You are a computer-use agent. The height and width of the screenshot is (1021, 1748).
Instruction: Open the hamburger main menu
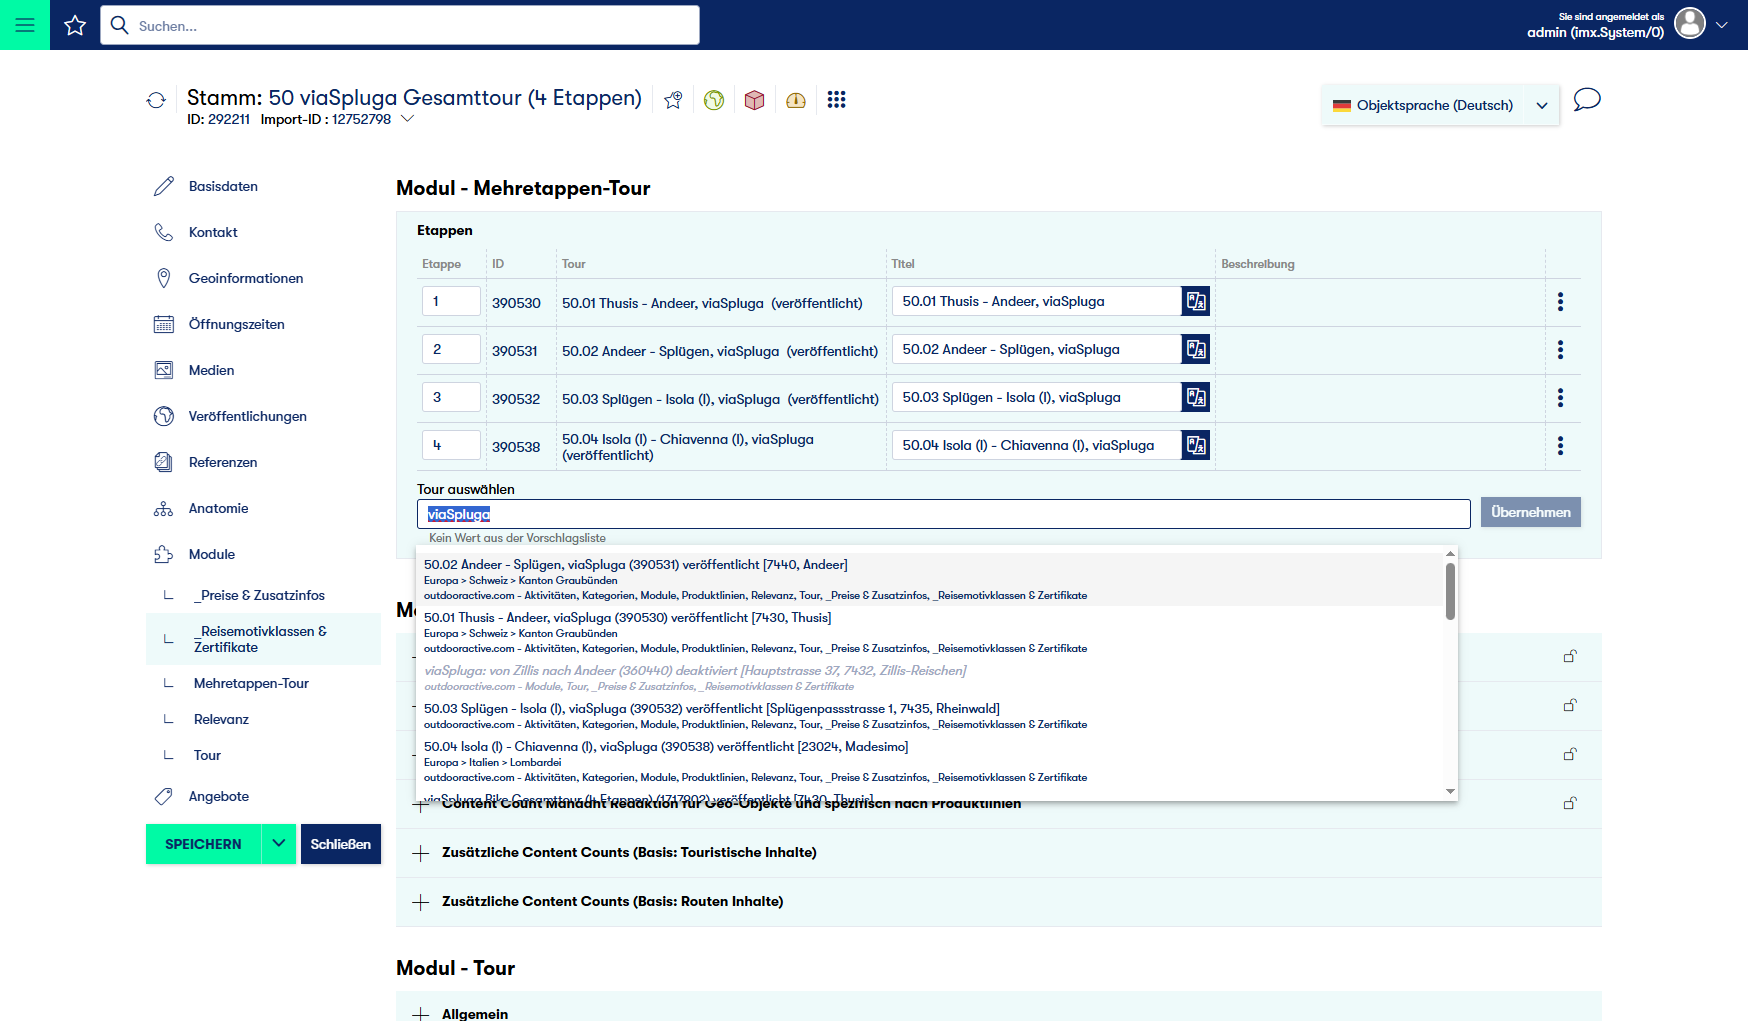[25, 25]
